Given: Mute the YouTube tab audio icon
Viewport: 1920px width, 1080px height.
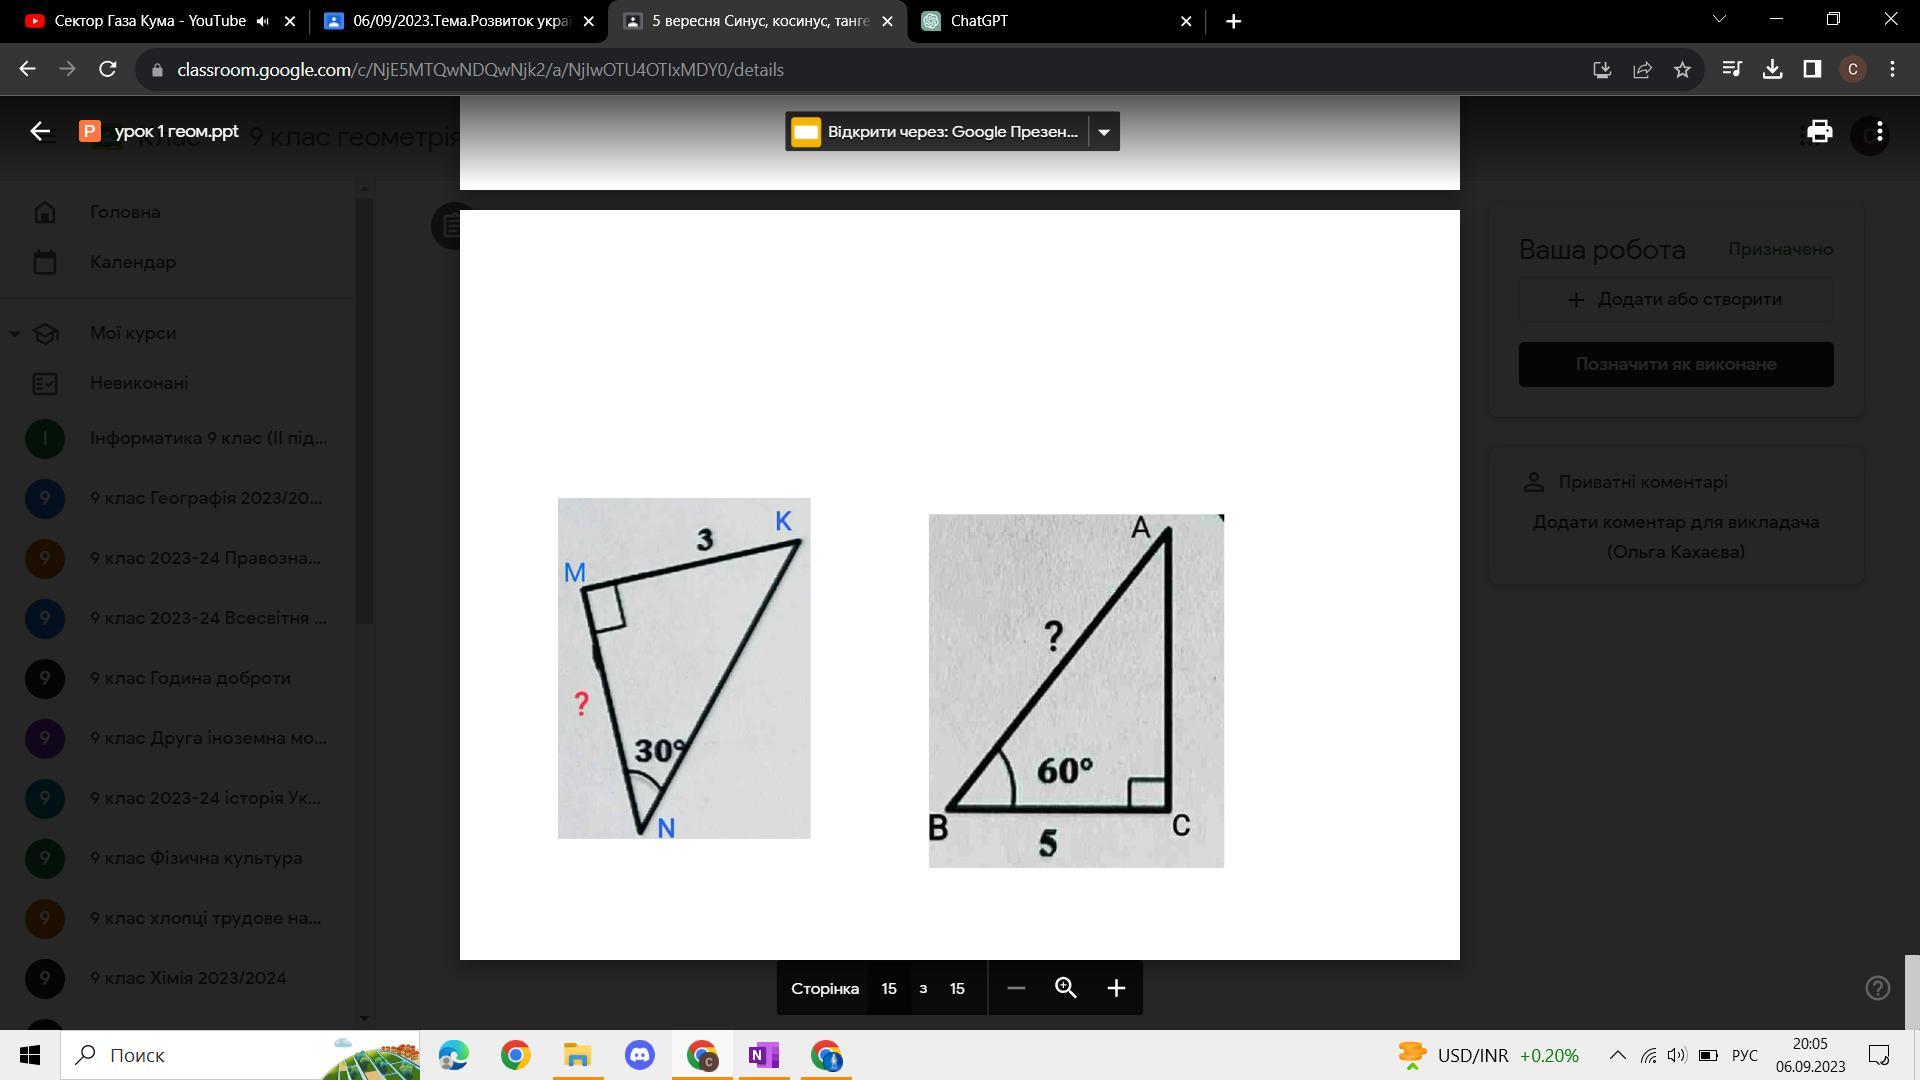Looking at the screenshot, I should click(263, 21).
